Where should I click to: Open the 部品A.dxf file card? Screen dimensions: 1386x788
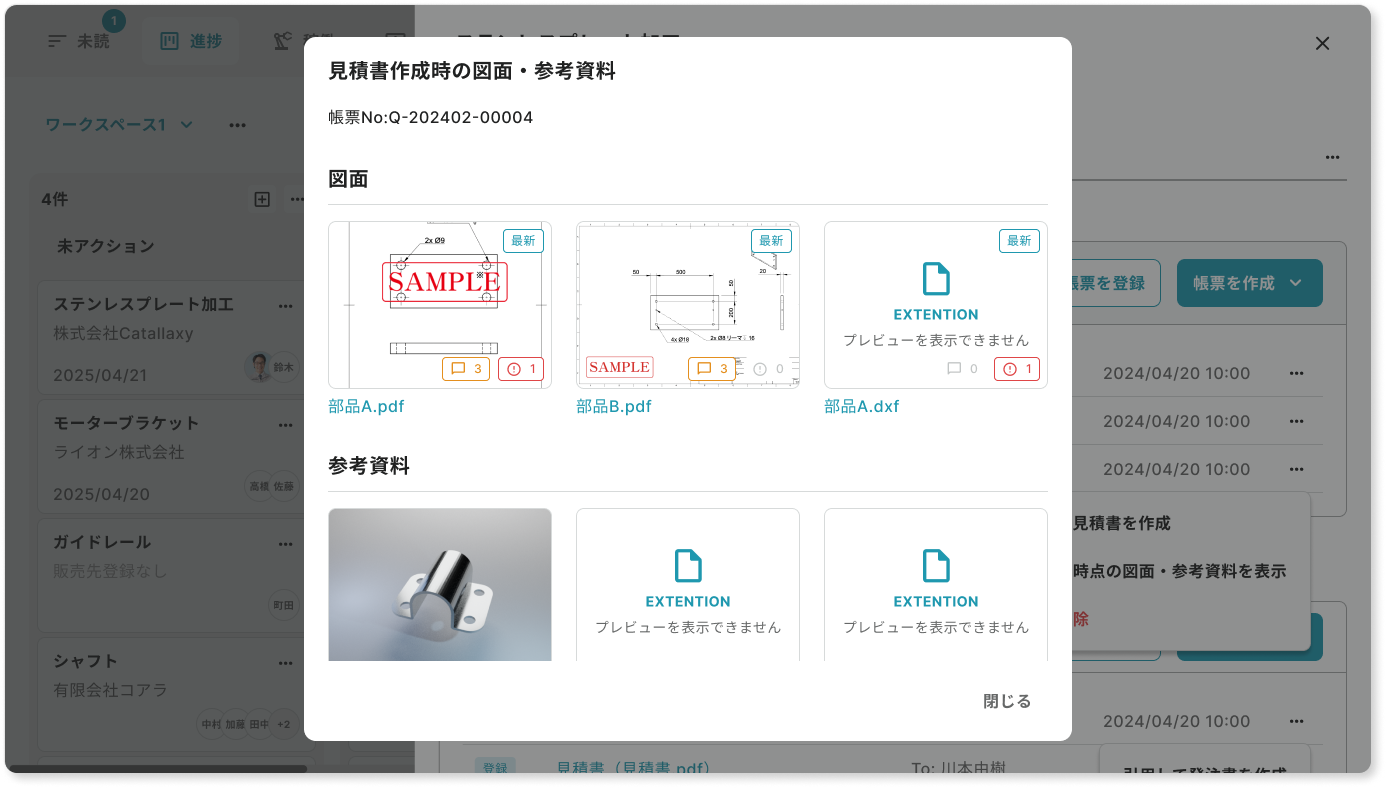pyautogui.click(x=936, y=305)
